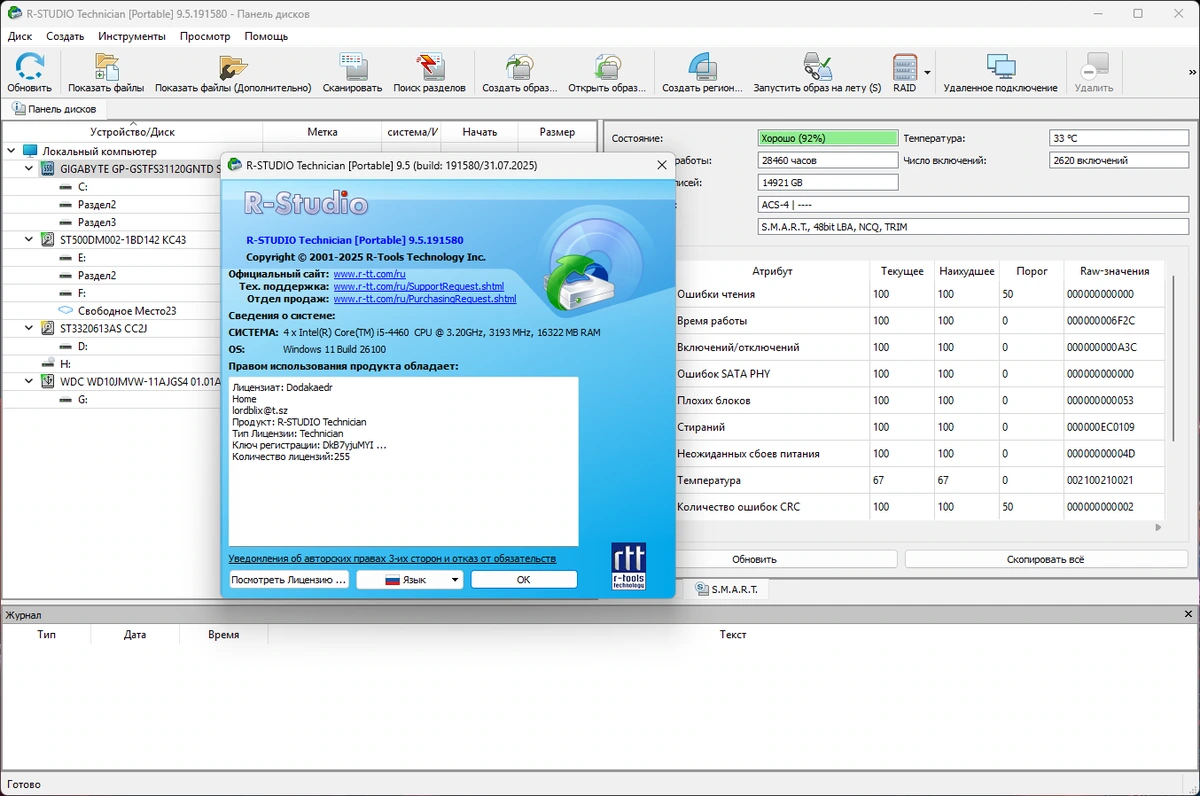Click the Устройство/Диск column header

132,132
